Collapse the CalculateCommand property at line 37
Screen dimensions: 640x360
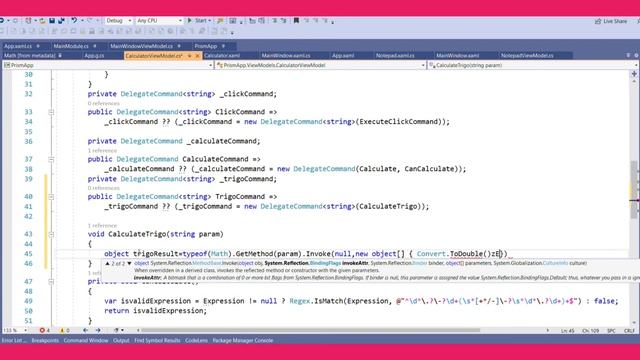[x=51, y=159]
